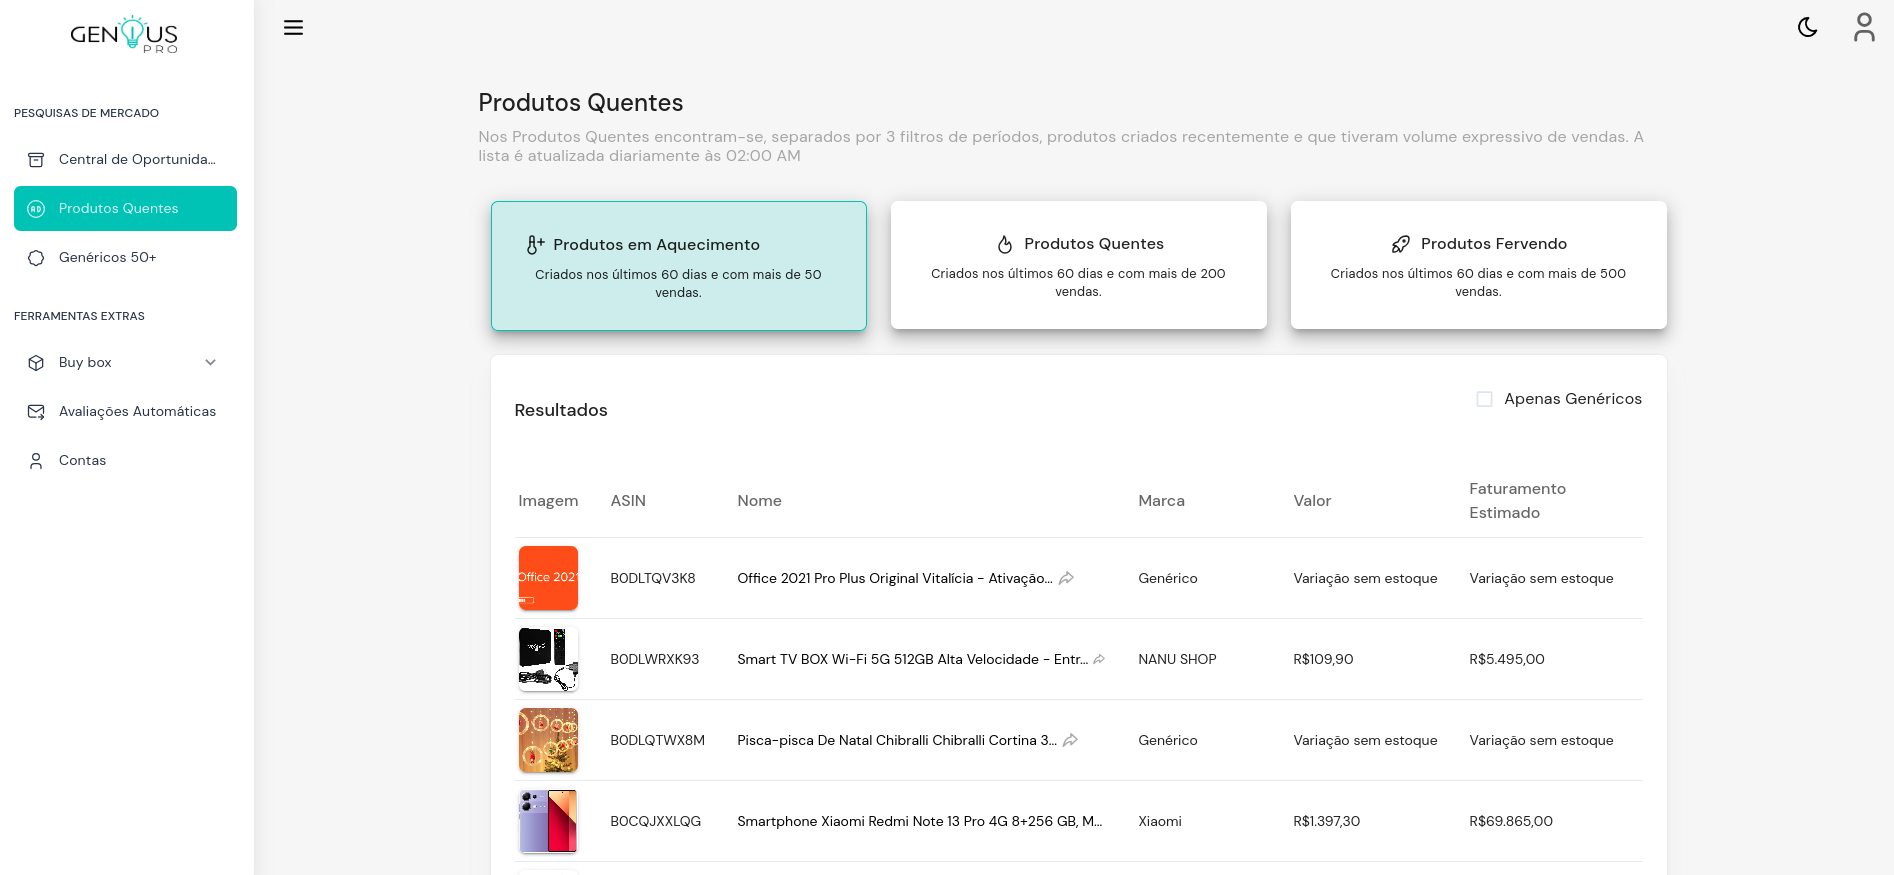1894x875 pixels.
Task: Click the rocket icon on Produtos Fervendo card
Action: (x=1401, y=244)
